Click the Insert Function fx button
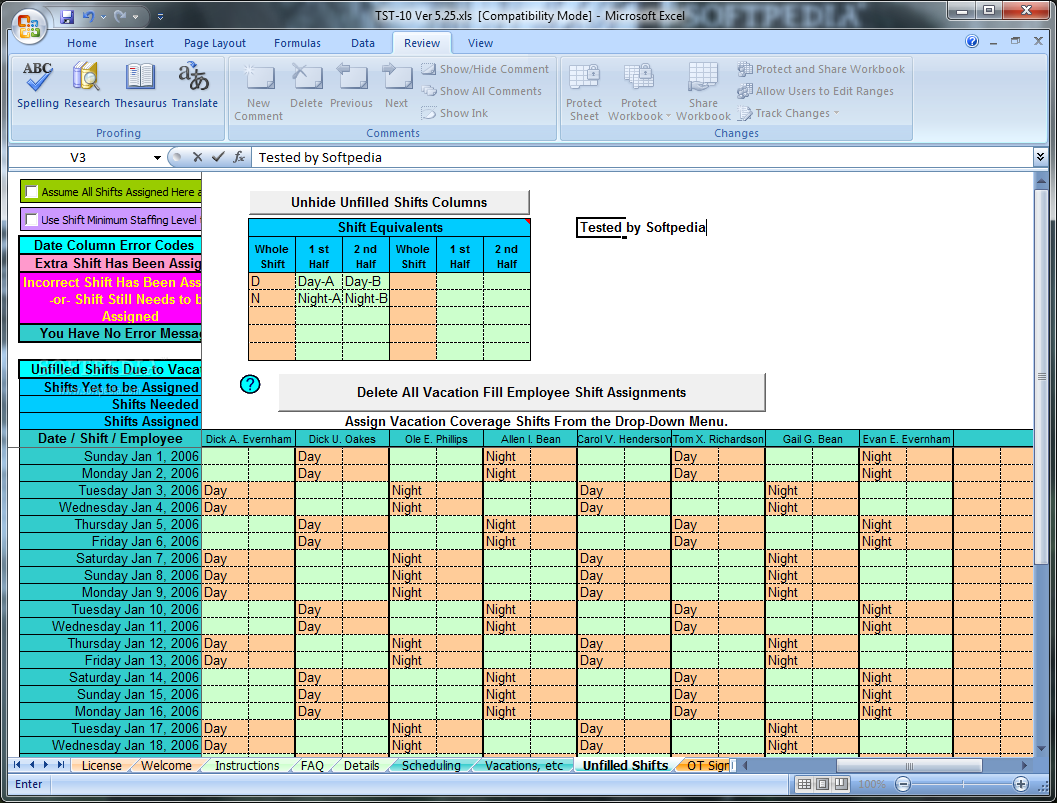Screen dimensions: 1057x803 239,157
